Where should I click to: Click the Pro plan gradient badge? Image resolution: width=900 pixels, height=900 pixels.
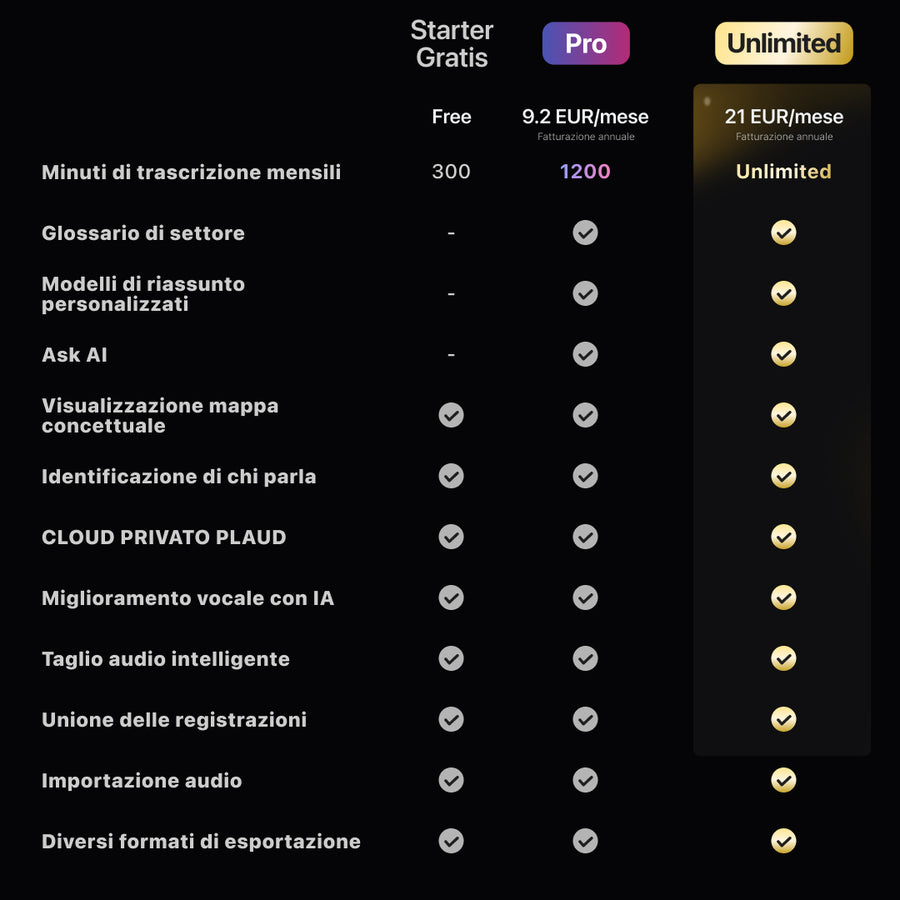(x=586, y=43)
